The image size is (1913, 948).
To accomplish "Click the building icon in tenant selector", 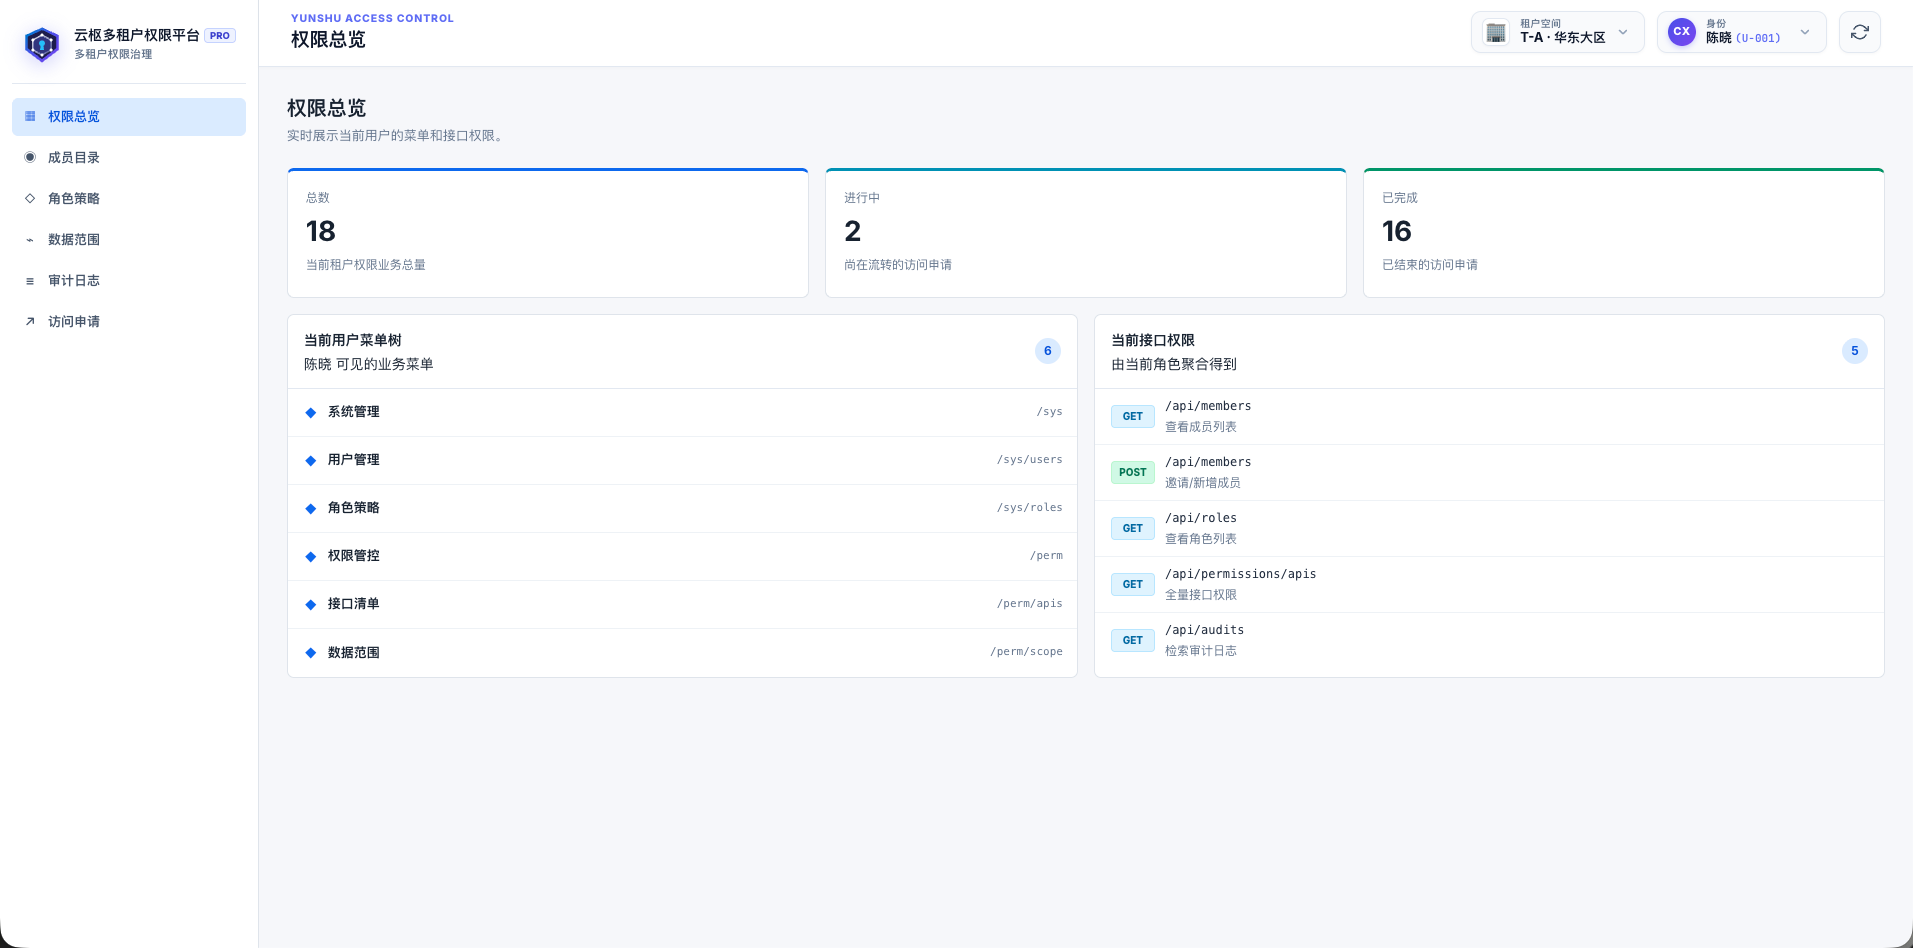I will [1496, 32].
